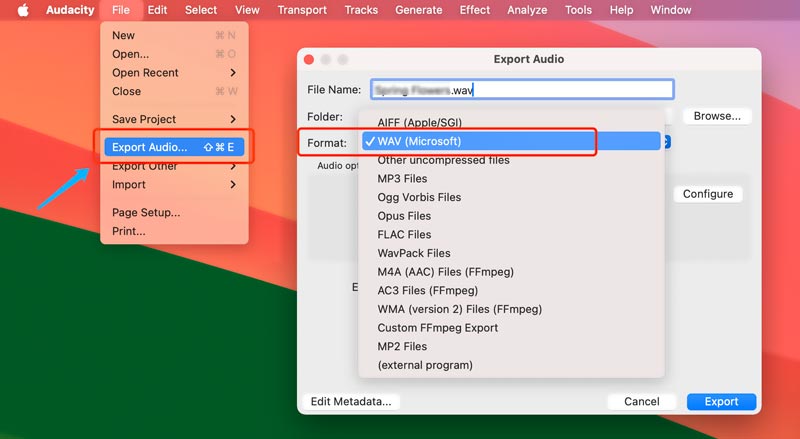The width and height of the screenshot is (800, 439).
Task: Open the Help menu
Action: coord(621,10)
